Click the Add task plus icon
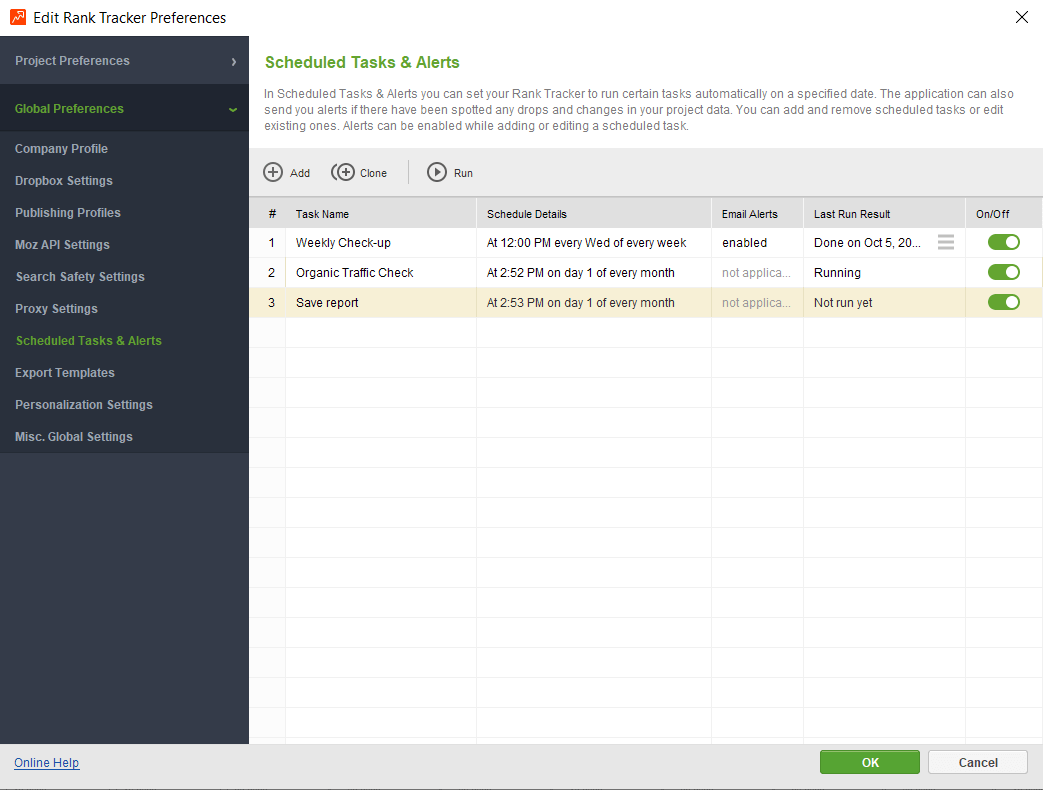 click(x=273, y=172)
